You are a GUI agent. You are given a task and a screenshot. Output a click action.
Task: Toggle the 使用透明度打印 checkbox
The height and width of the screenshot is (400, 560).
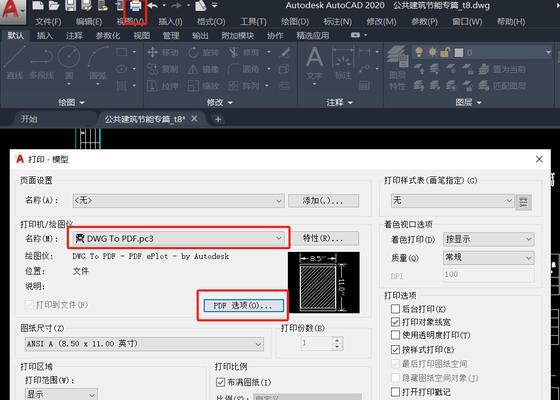coord(395,335)
